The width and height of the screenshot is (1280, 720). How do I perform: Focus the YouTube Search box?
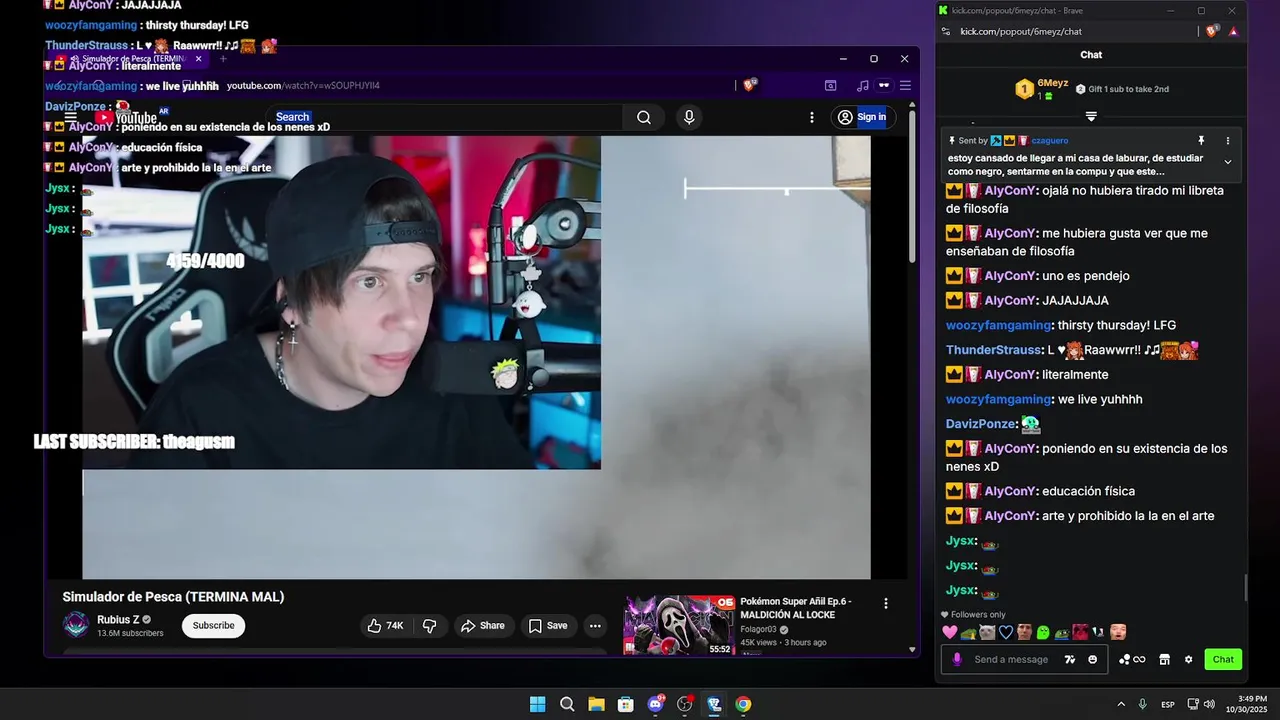(445, 117)
